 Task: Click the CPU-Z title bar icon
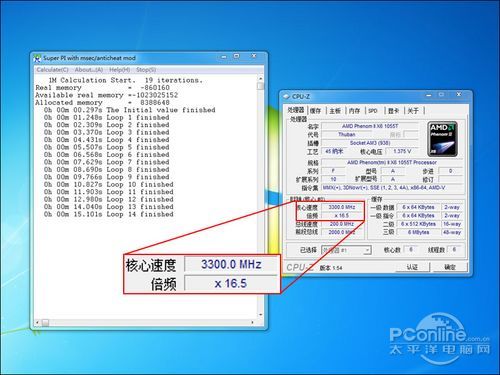click(x=286, y=96)
